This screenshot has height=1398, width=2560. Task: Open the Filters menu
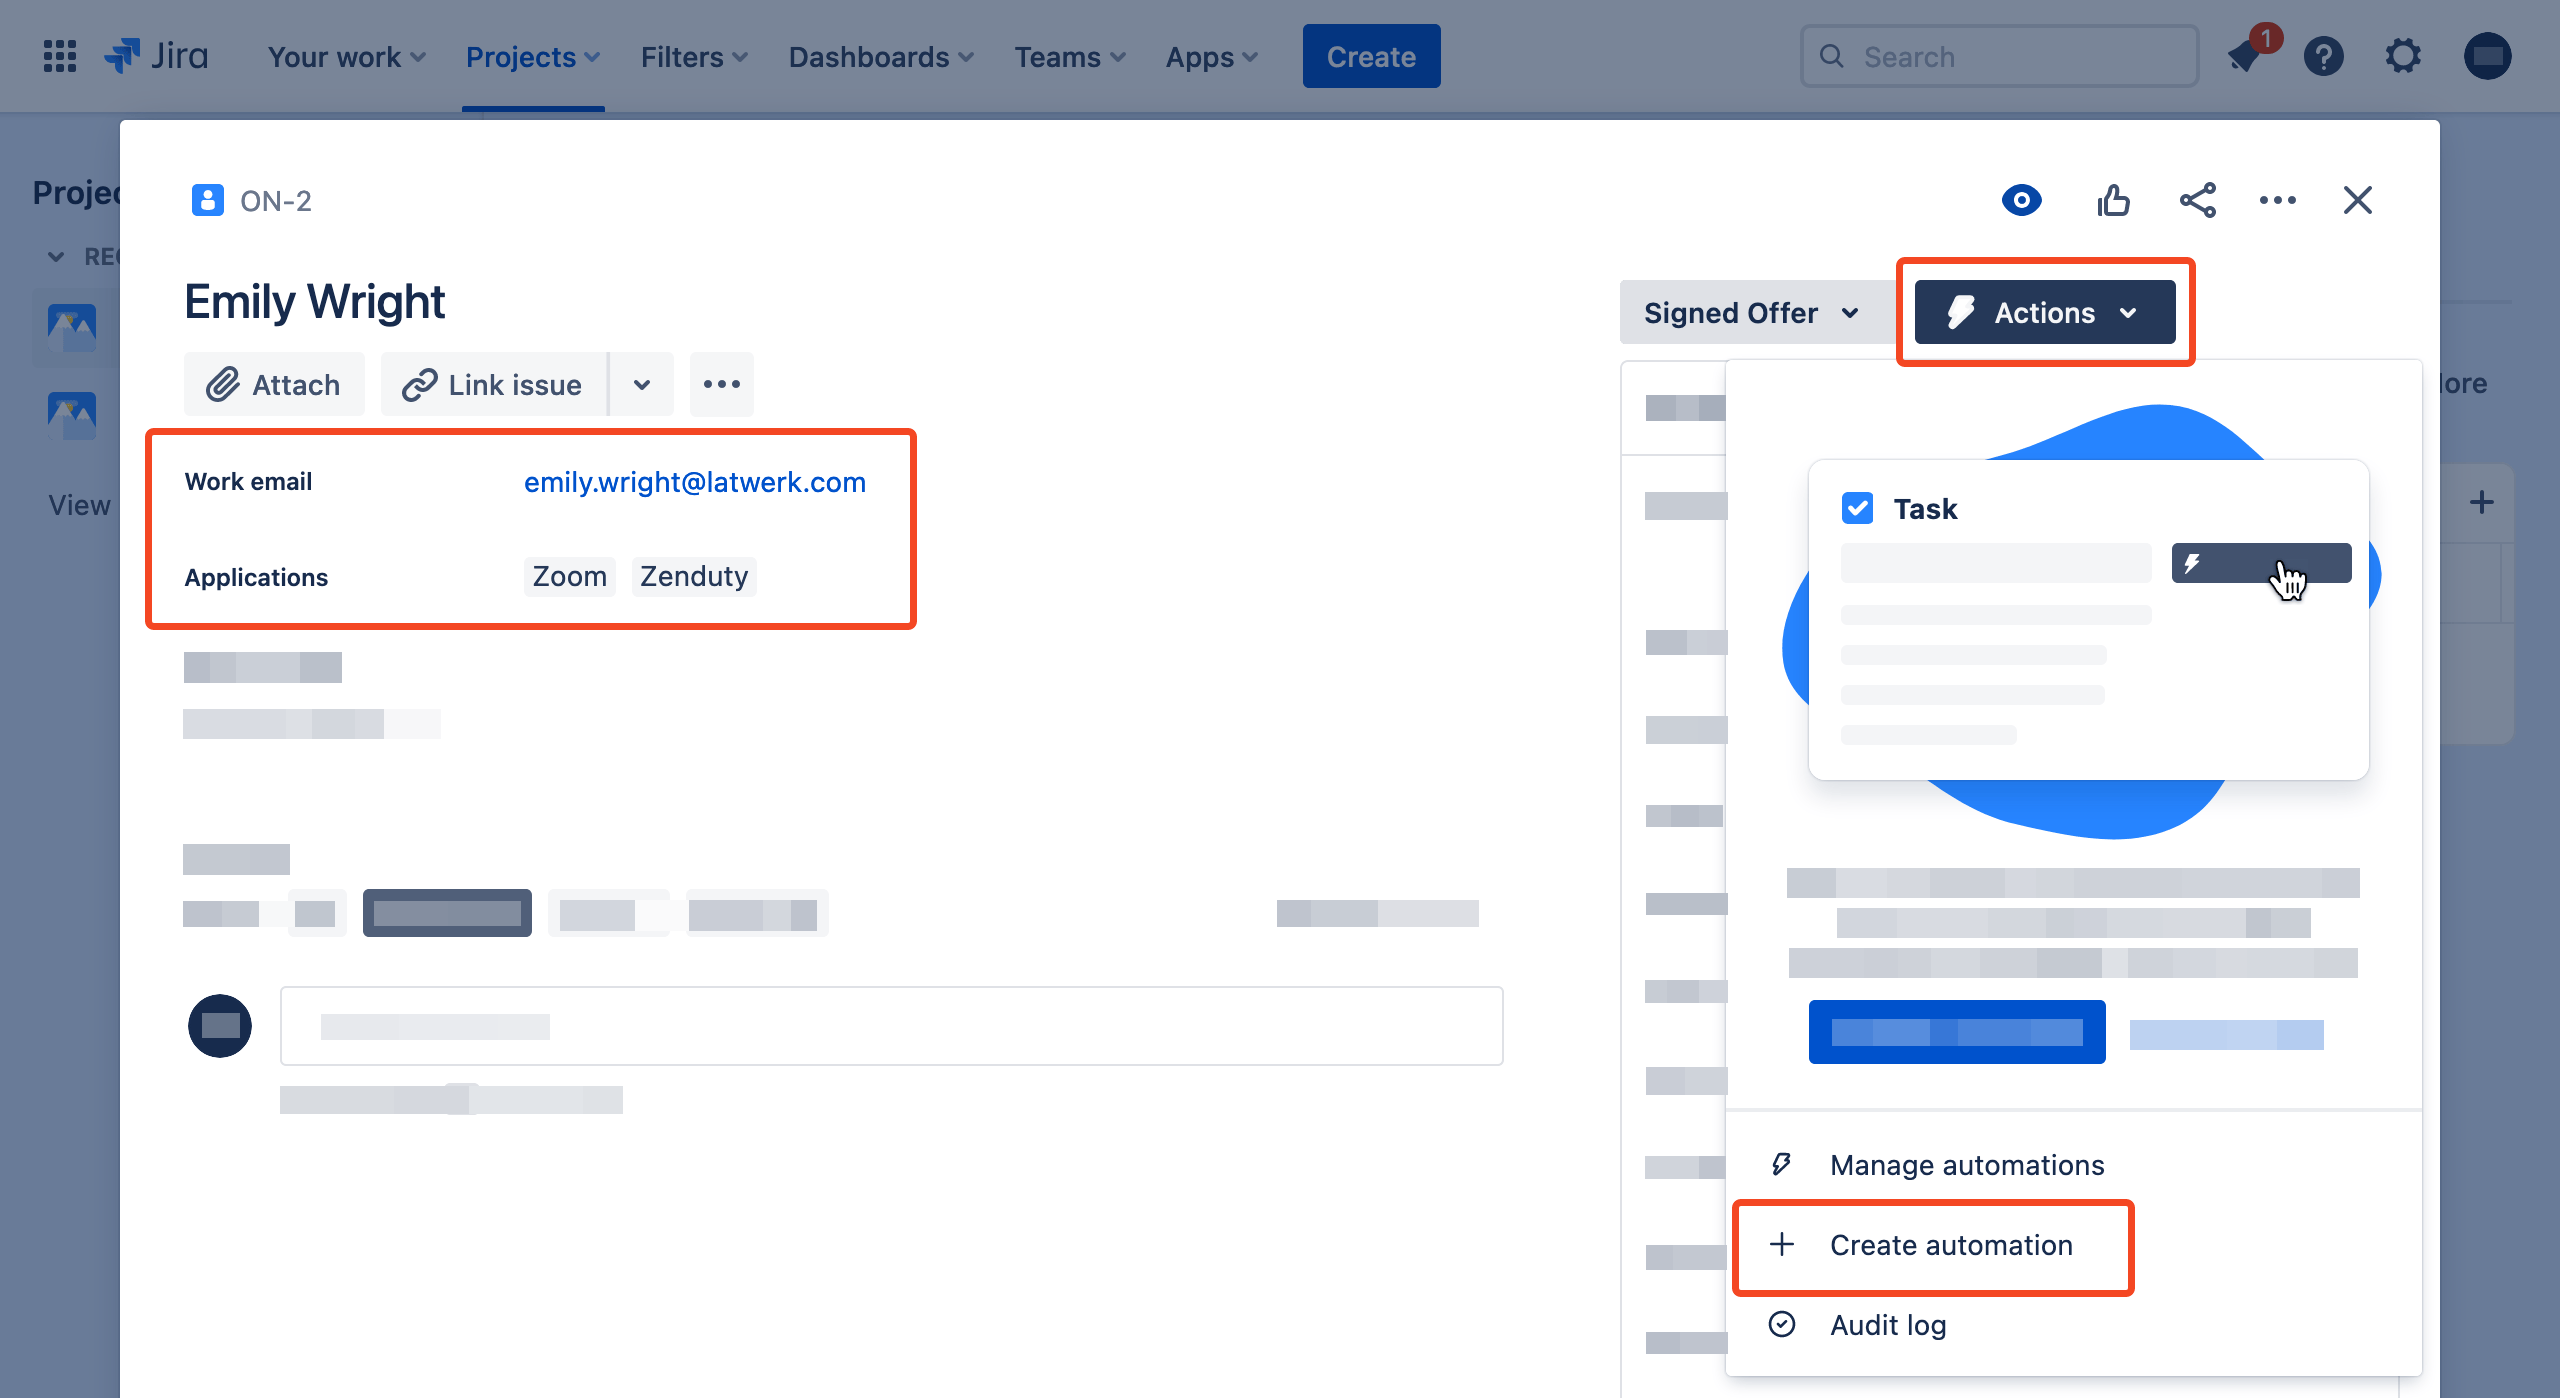coord(694,57)
